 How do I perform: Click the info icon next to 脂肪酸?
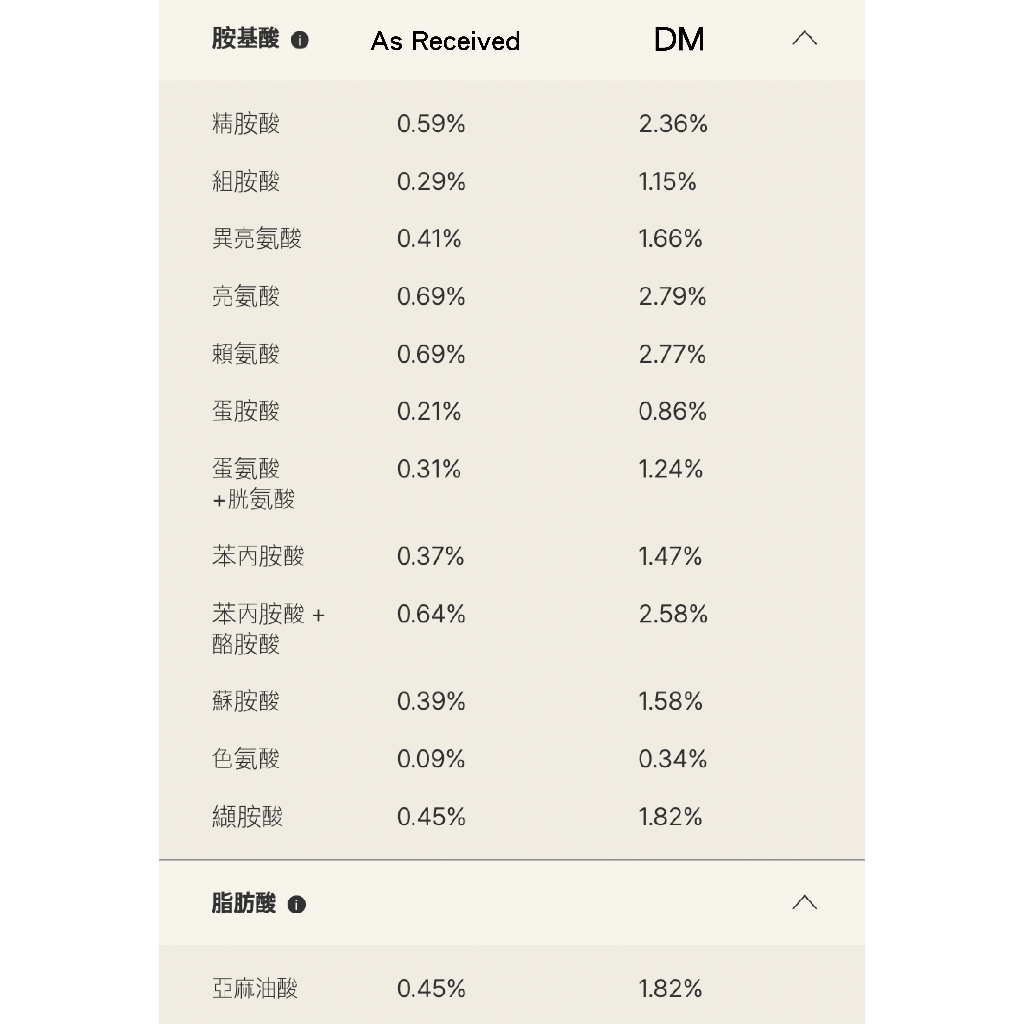297,904
